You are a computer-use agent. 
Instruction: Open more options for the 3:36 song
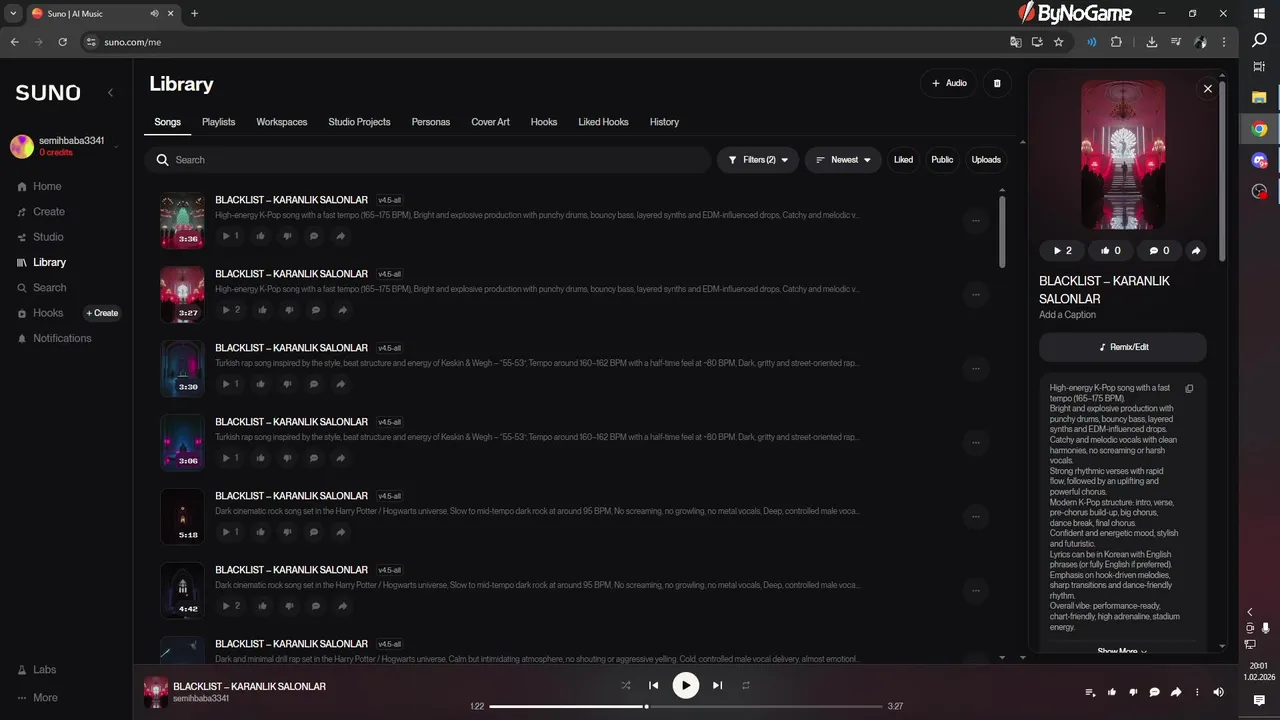pyautogui.click(x=975, y=220)
